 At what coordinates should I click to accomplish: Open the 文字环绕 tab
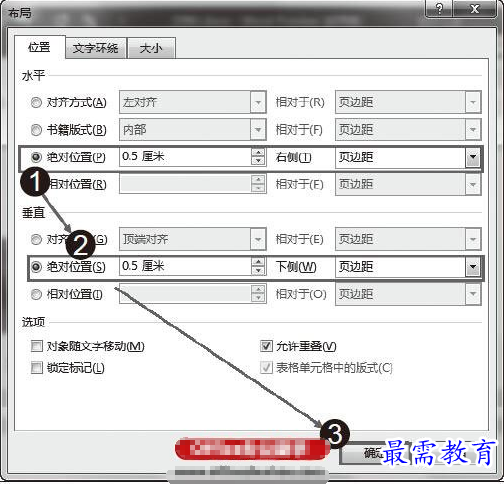coord(96,48)
